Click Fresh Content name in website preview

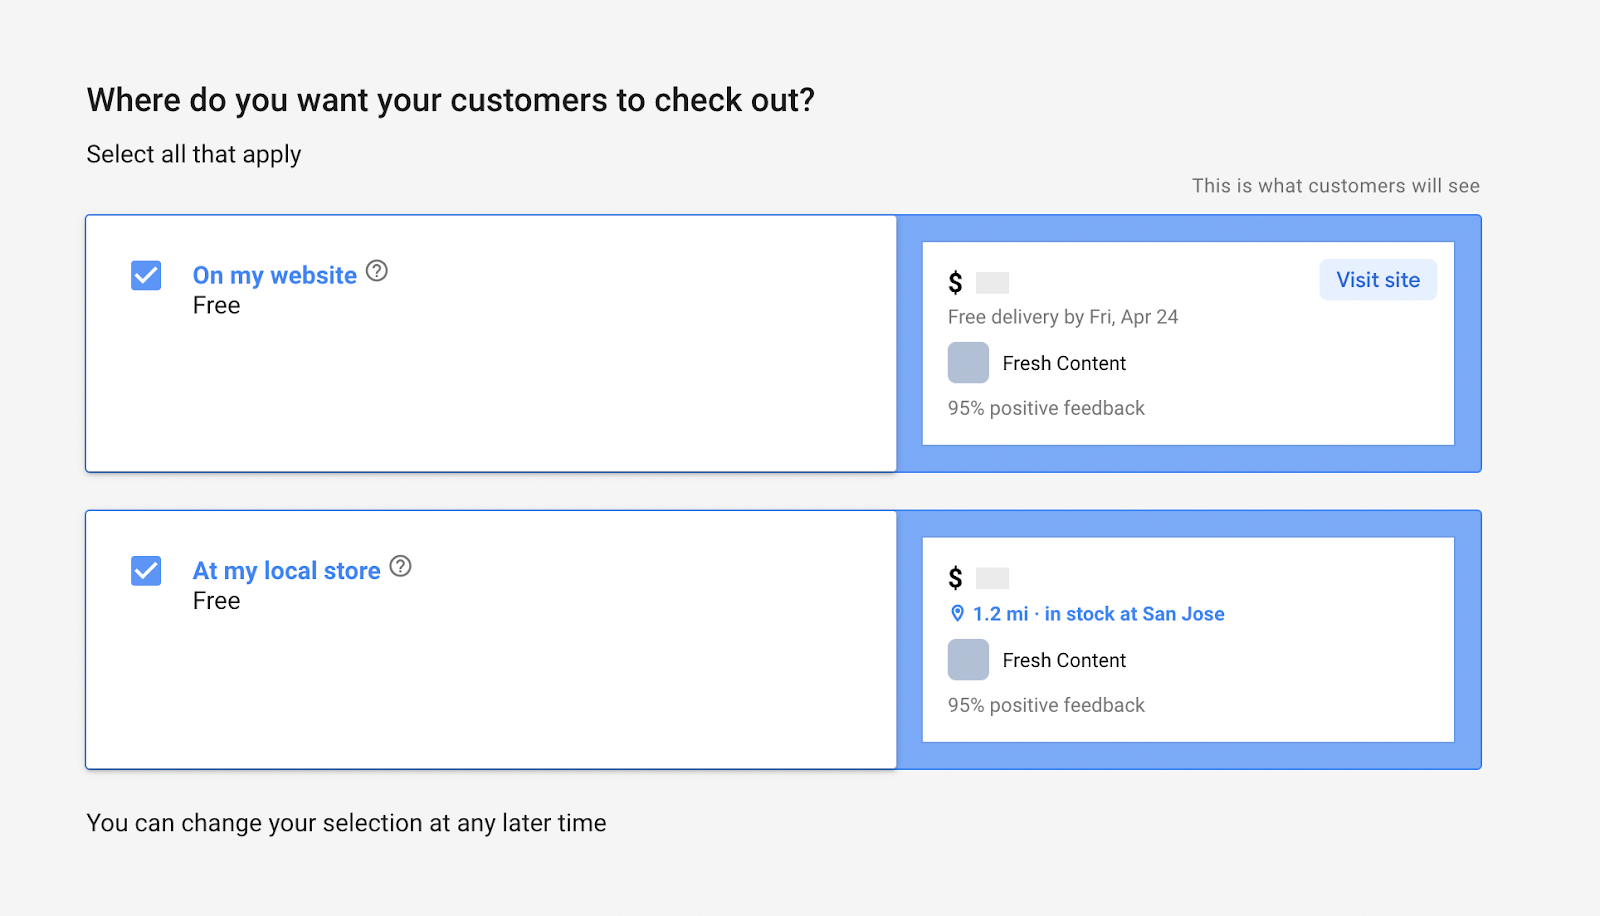(1064, 363)
